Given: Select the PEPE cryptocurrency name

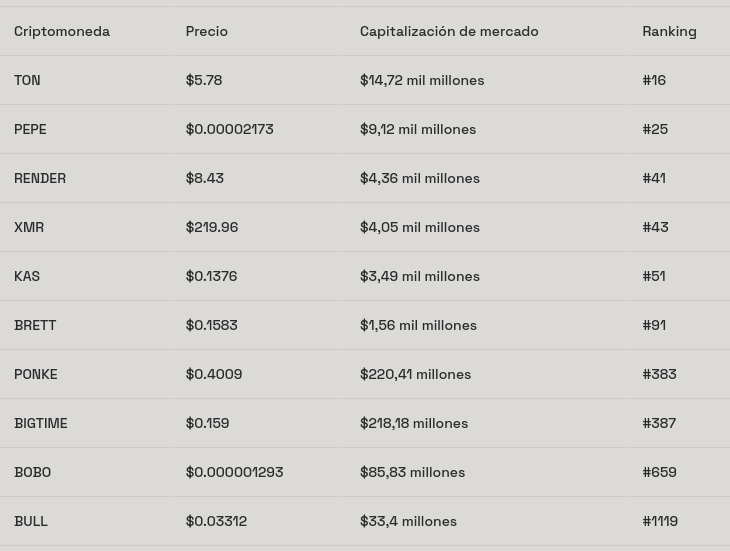Looking at the screenshot, I should (x=30, y=129).
